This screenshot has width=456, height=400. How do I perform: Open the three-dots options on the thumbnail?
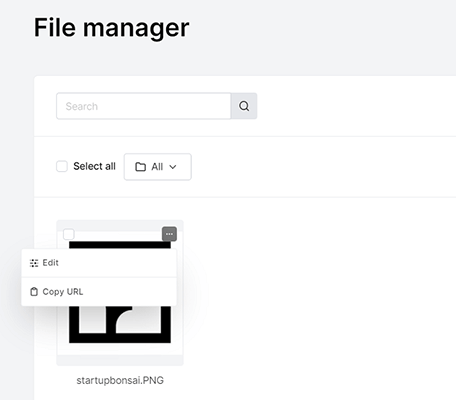coord(169,234)
